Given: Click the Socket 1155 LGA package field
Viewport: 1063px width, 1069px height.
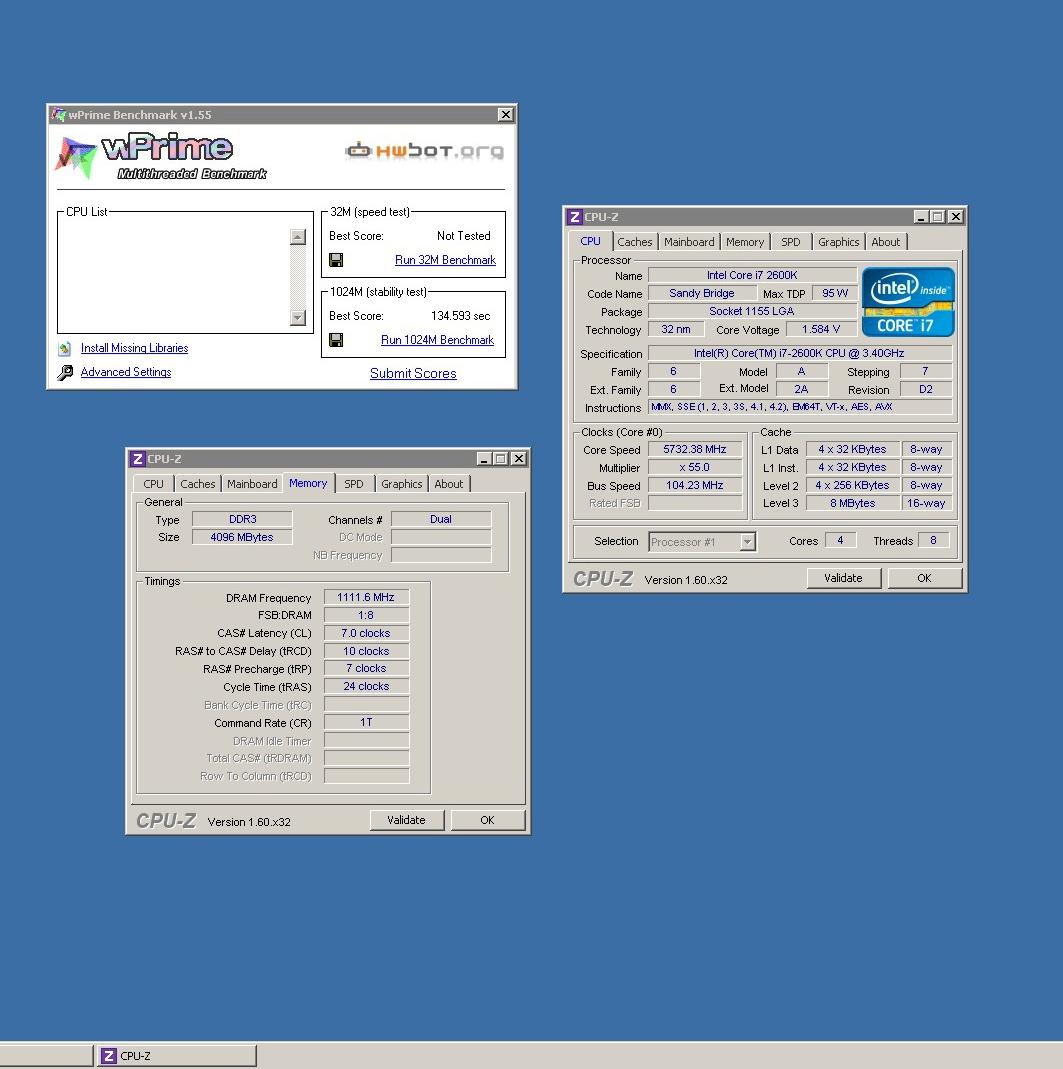Looking at the screenshot, I should click(x=752, y=311).
